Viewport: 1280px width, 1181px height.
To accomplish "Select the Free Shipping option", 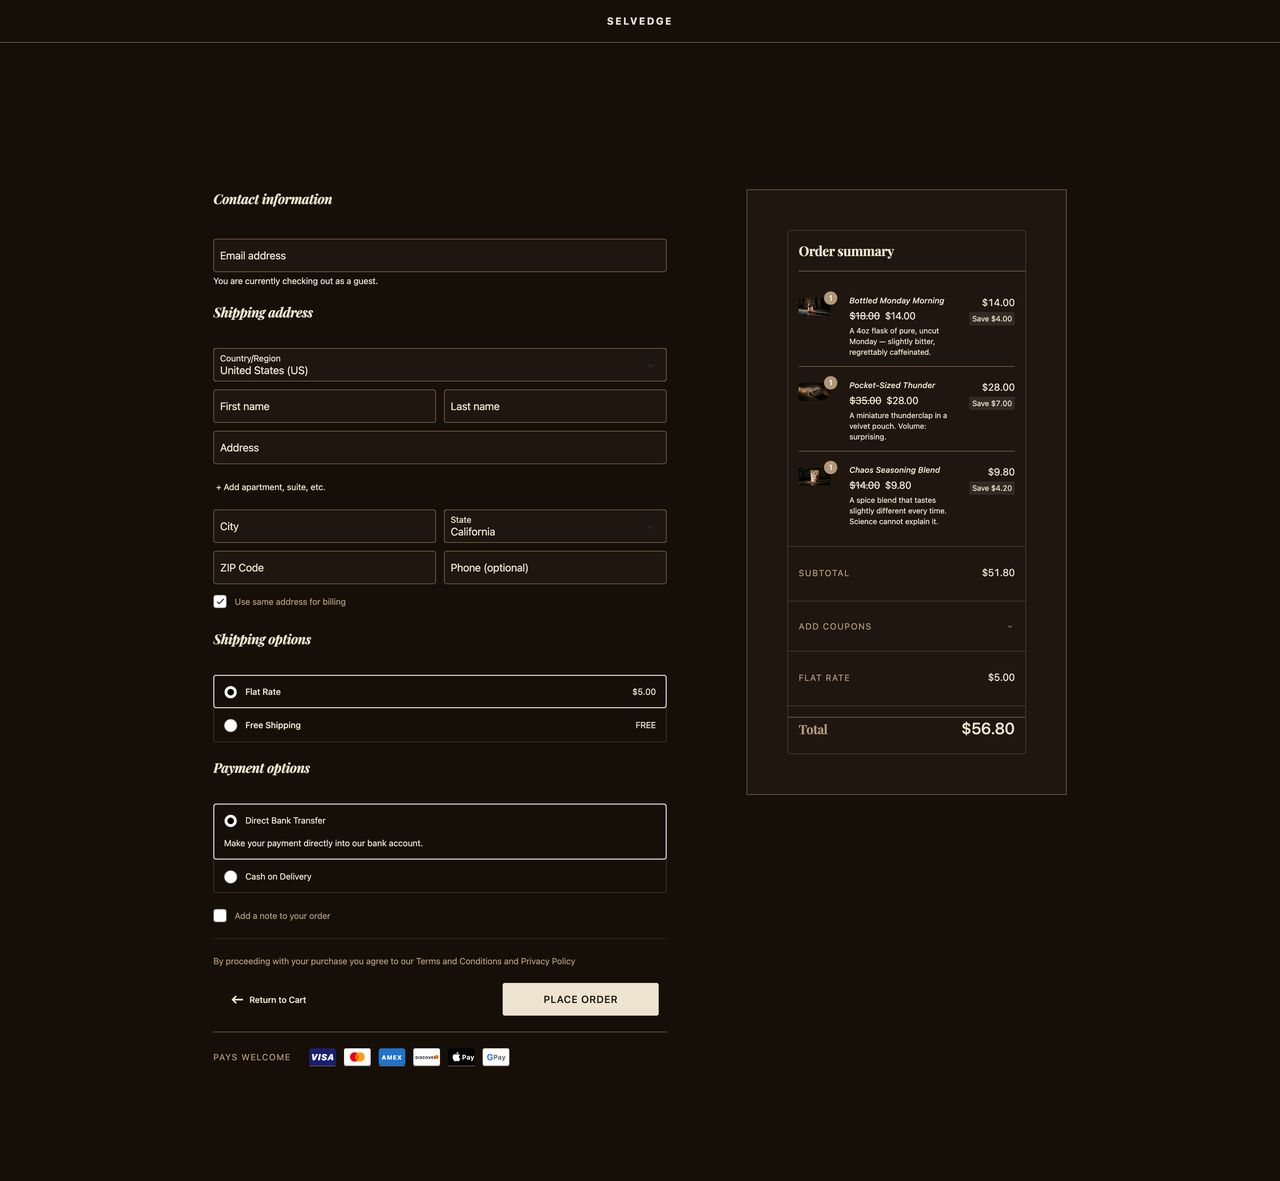I will pyautogui.click(x=231, y=726).
